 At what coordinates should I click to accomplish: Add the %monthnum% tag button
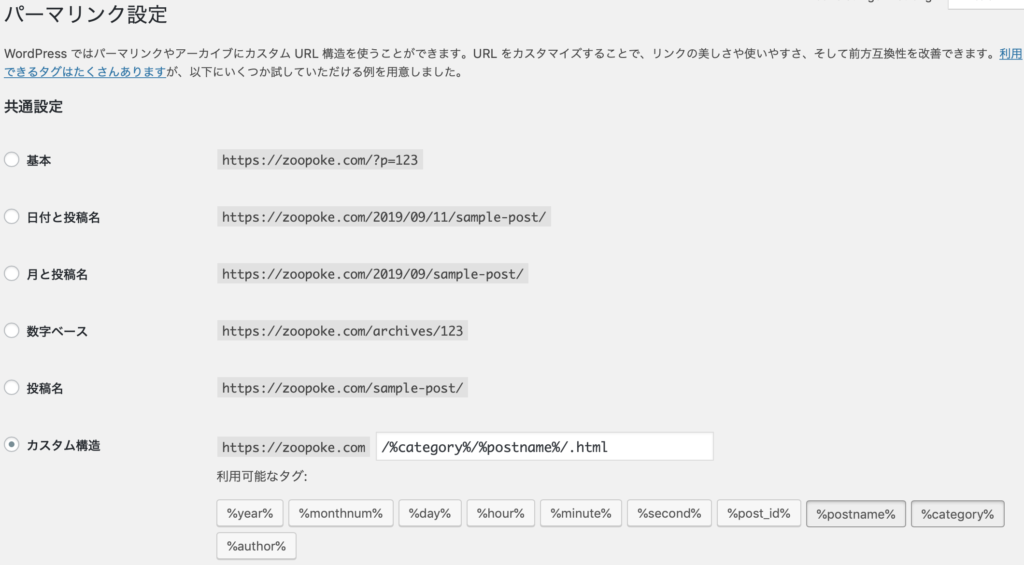click(x=340, y=513)
